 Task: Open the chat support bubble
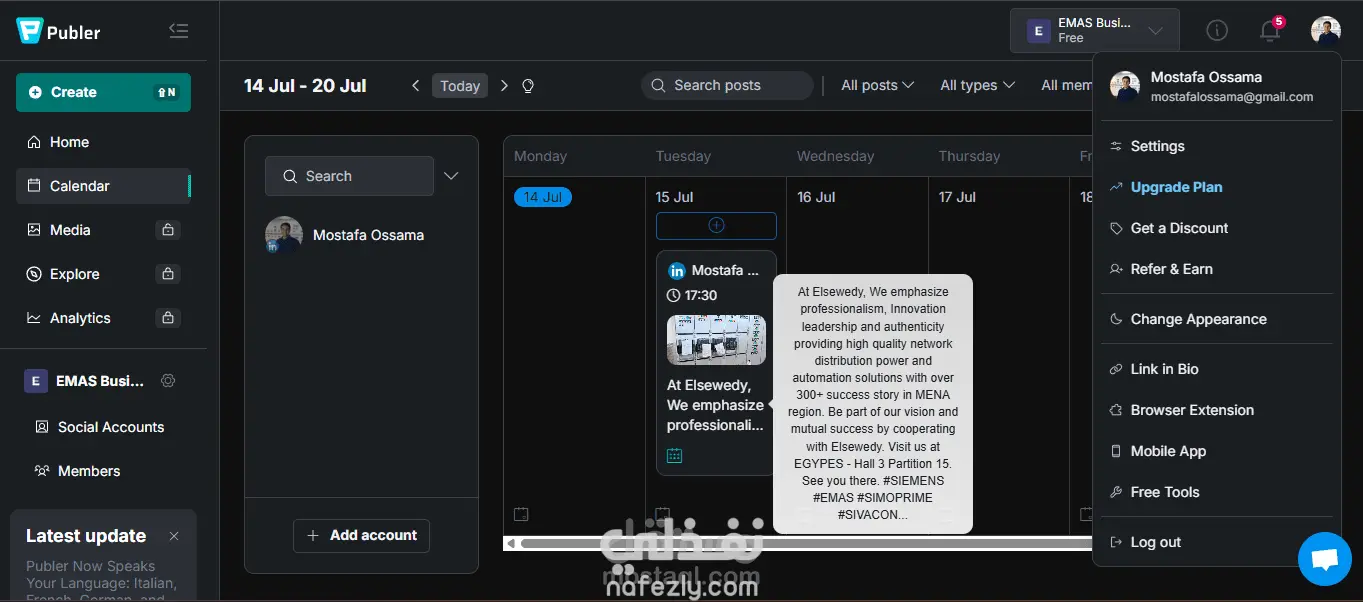coord(1325,559)
